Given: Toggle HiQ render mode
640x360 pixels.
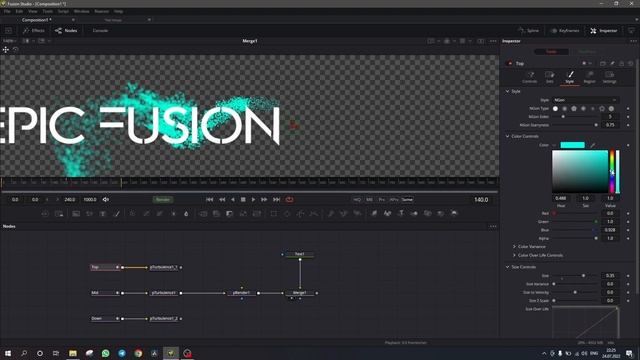Looking at the screenshot, I should pyautogui.click(x=357, y=200).
